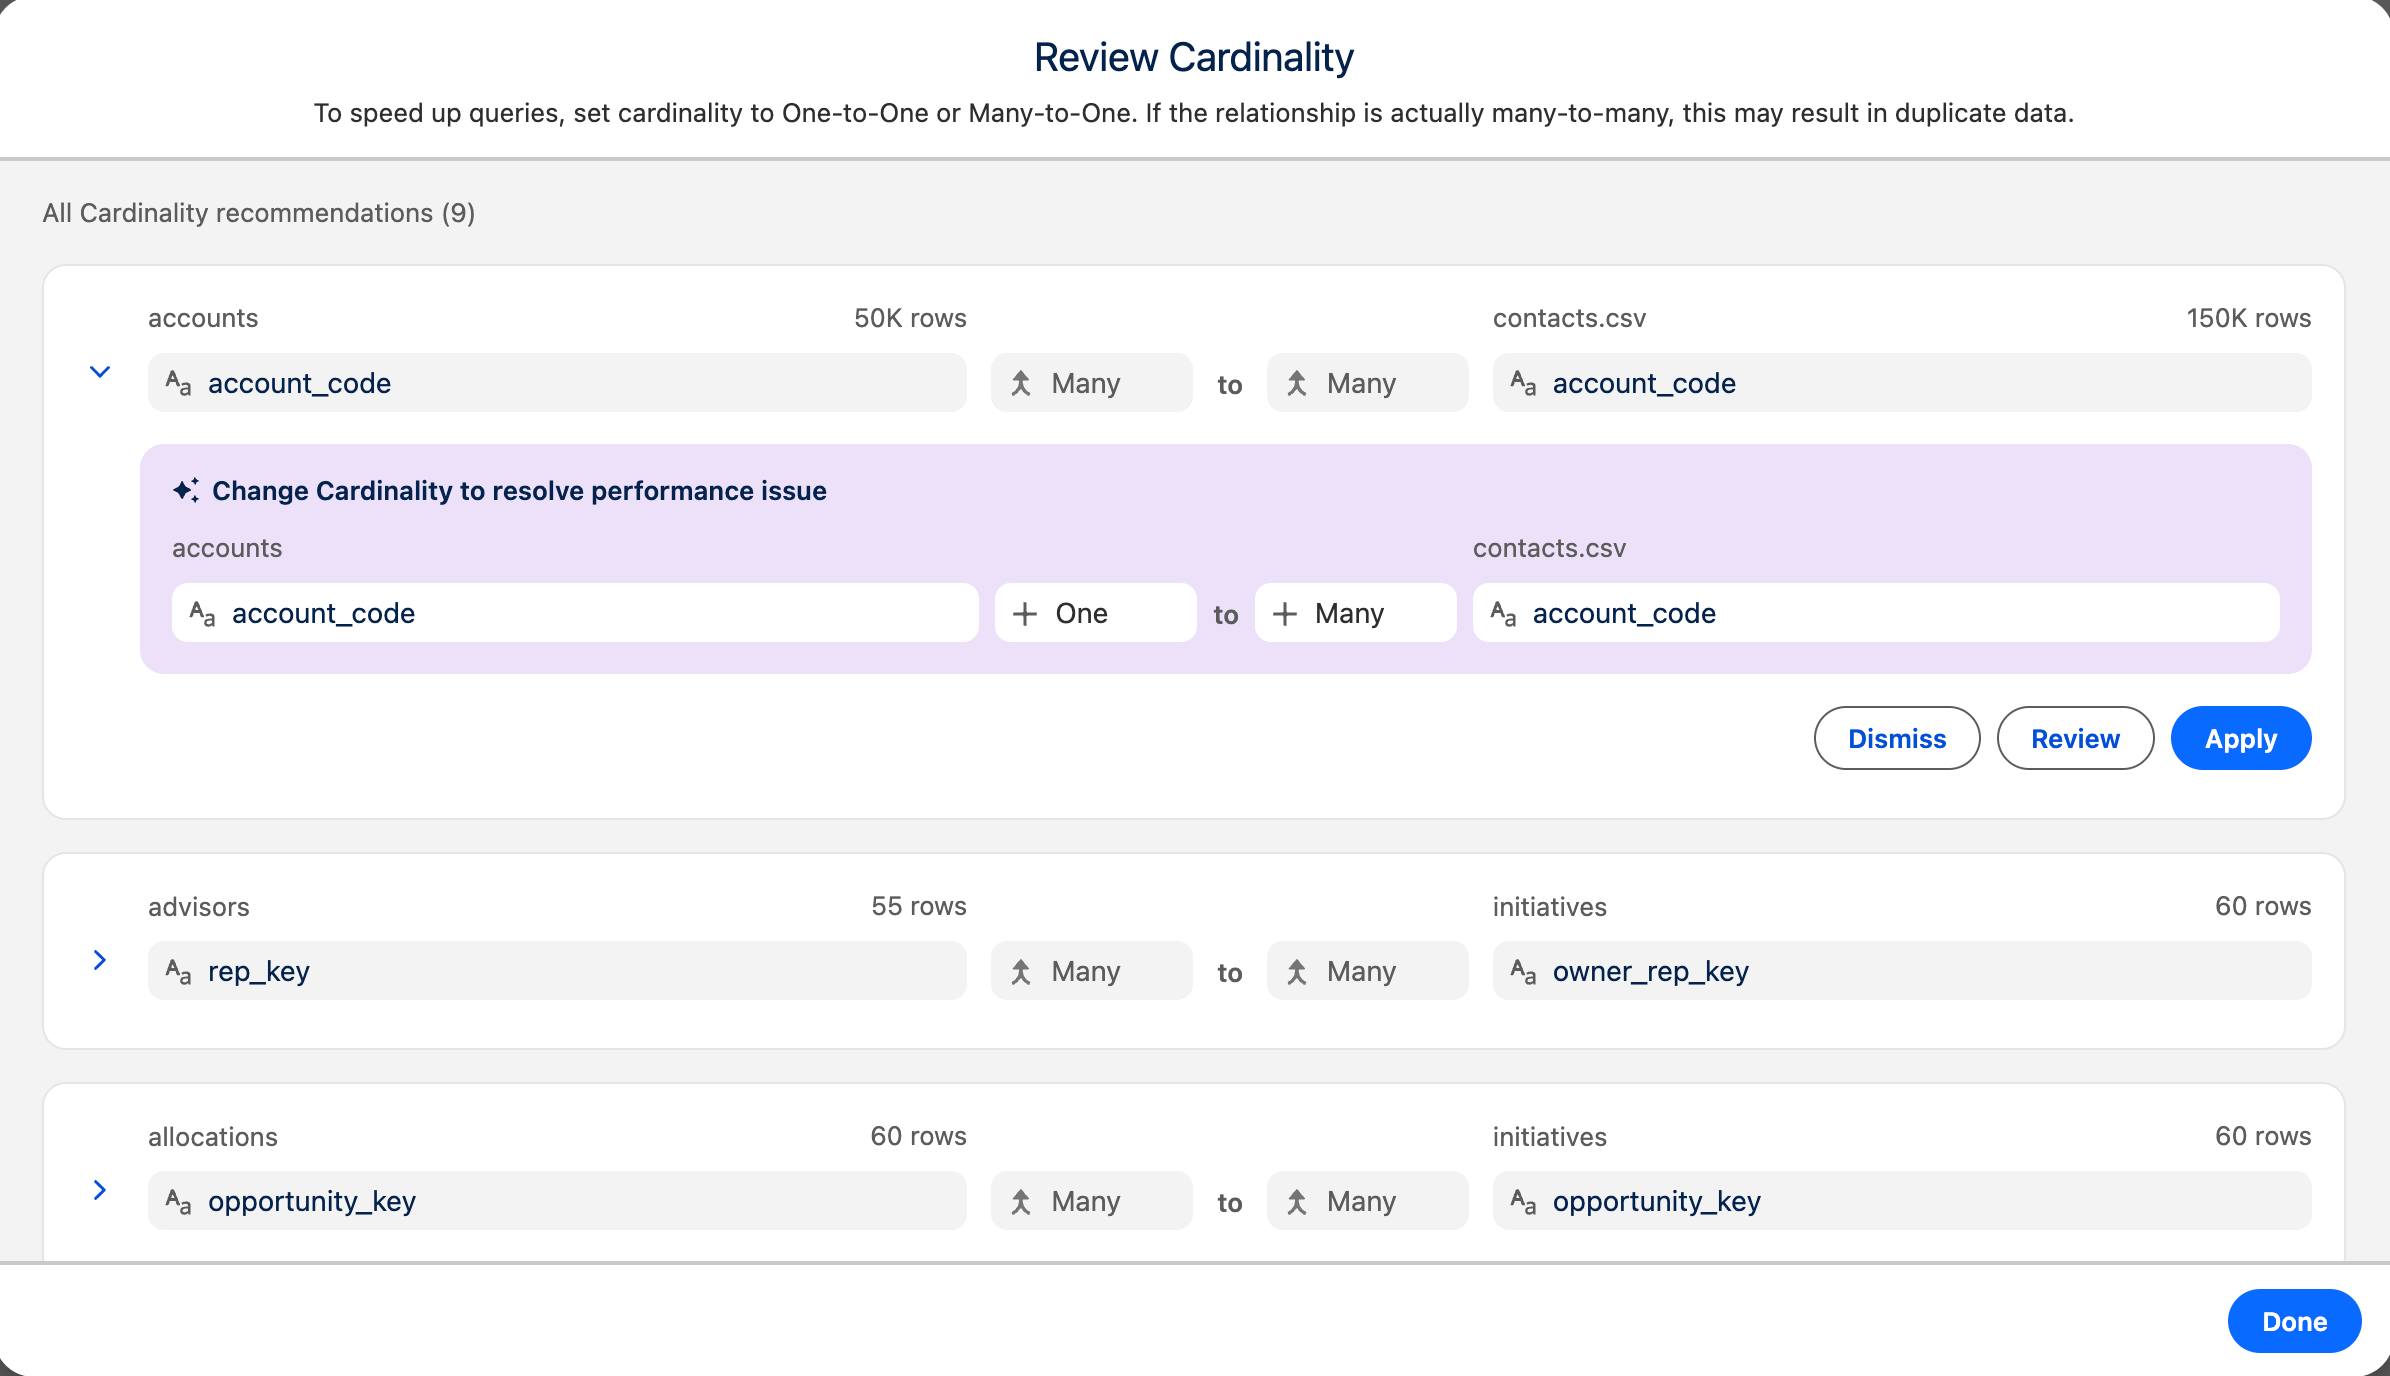Click the plus icon beside One

(1024, 613)
